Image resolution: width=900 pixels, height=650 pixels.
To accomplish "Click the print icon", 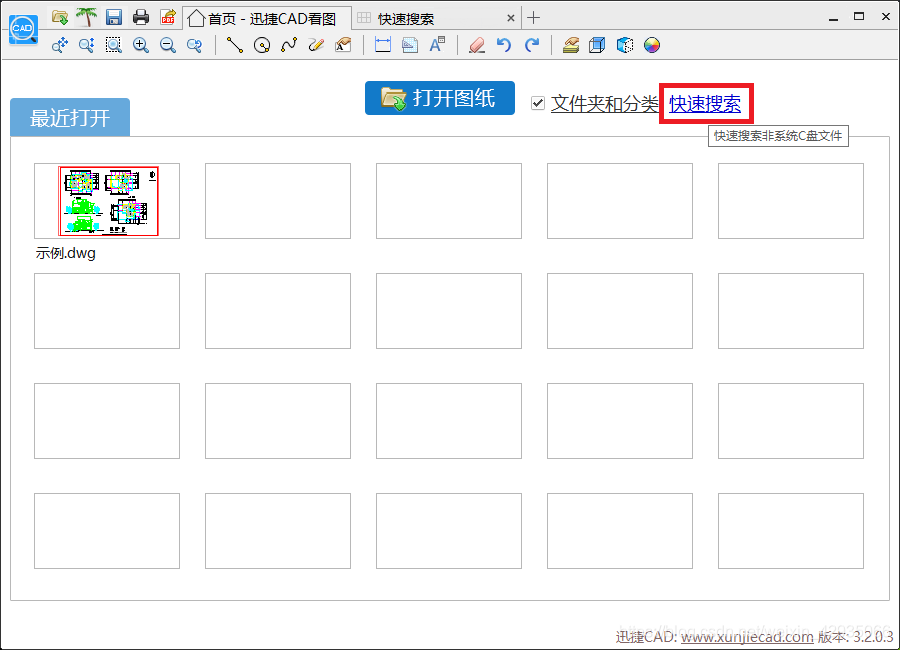I will tap(141, 17).
